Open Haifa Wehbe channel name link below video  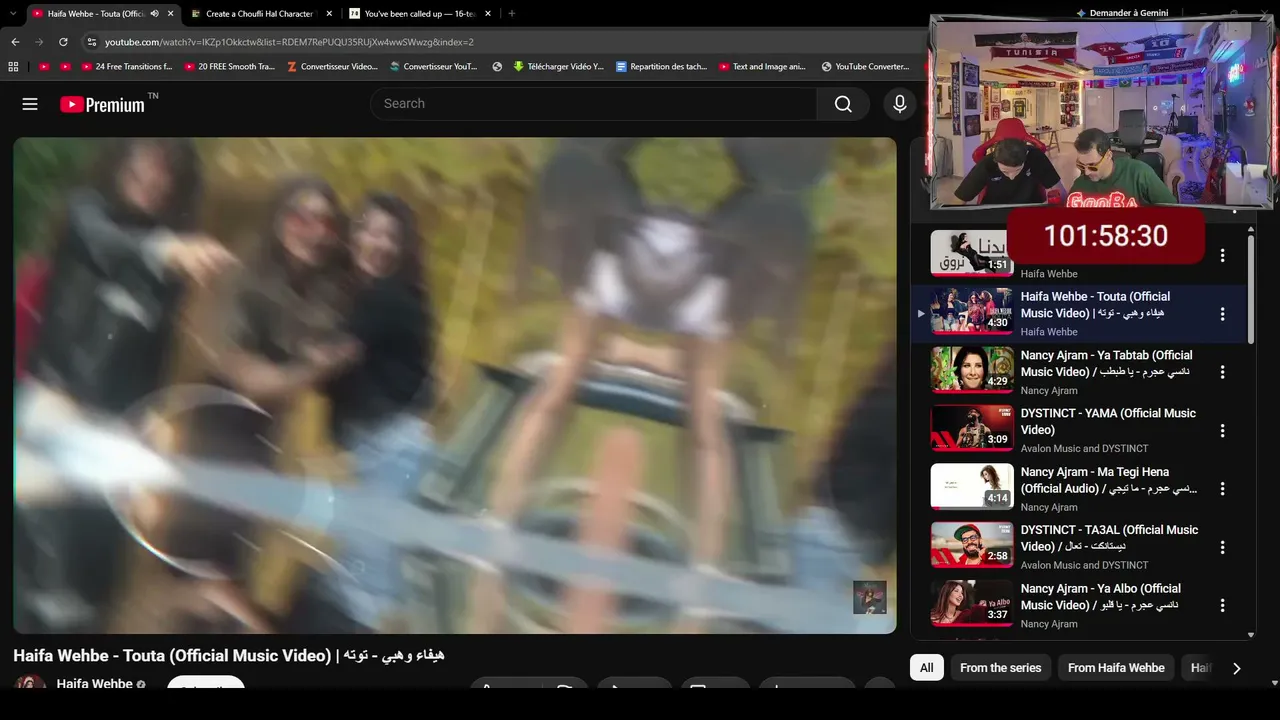click(95, 684)
